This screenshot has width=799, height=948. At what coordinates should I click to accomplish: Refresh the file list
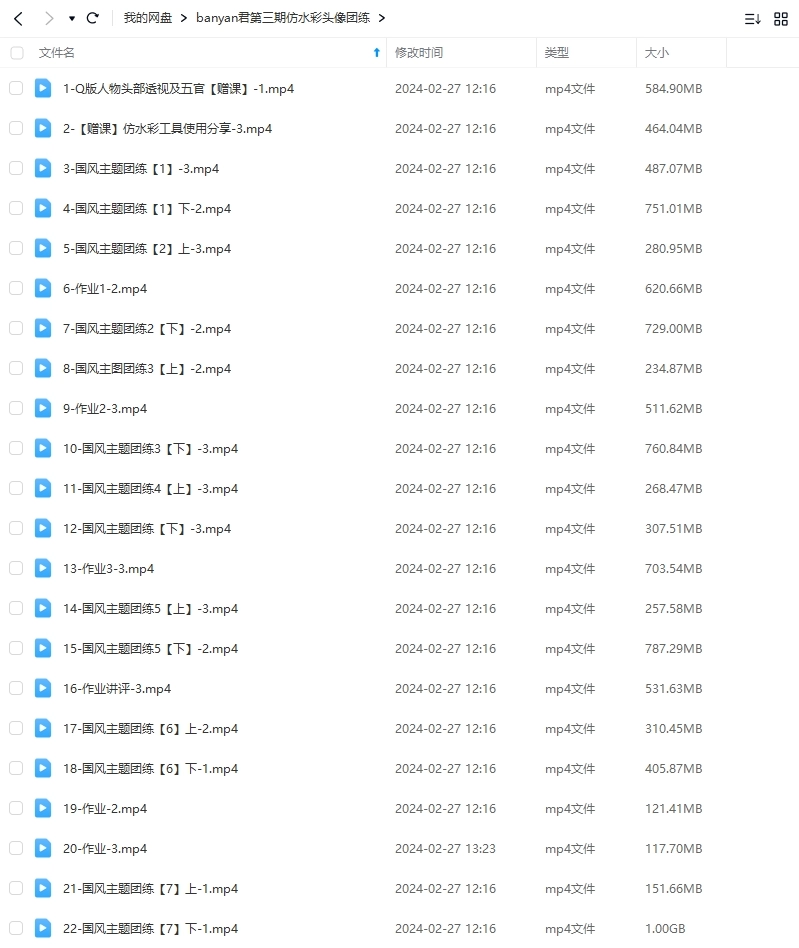pos(92,18)
